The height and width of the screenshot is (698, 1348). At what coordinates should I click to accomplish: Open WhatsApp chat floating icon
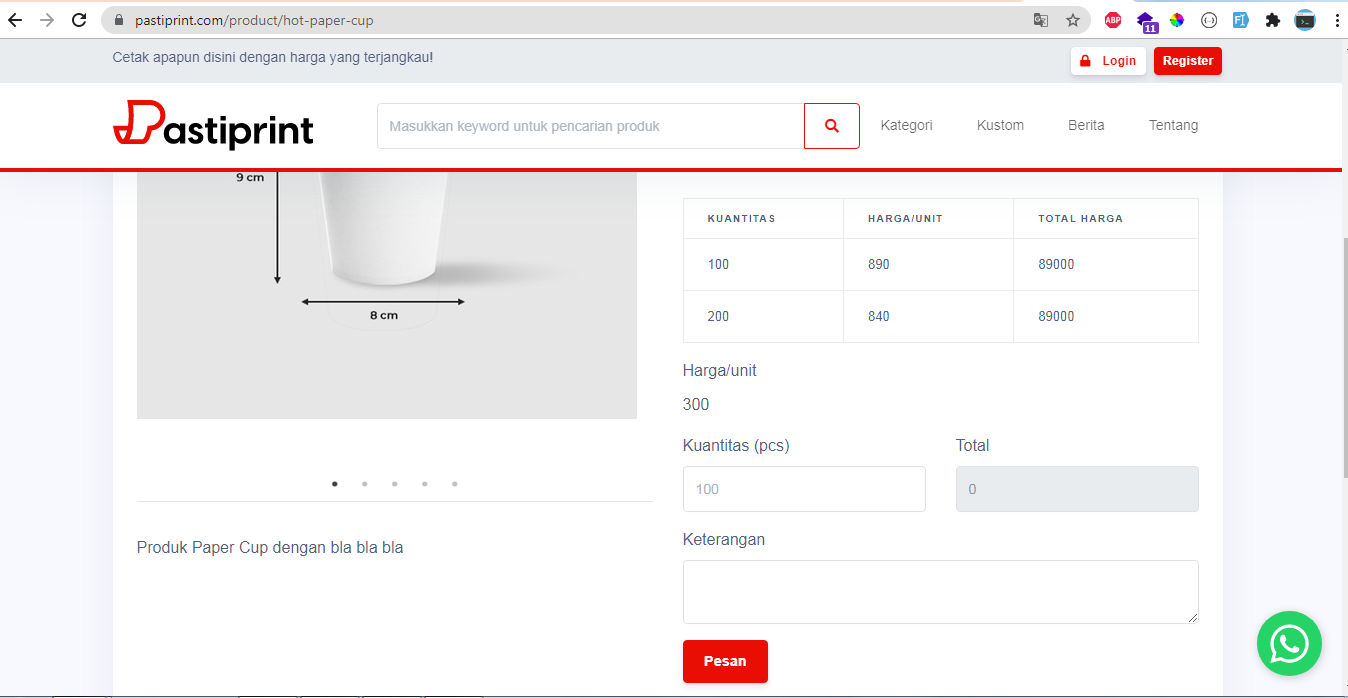coord(1288,643)
